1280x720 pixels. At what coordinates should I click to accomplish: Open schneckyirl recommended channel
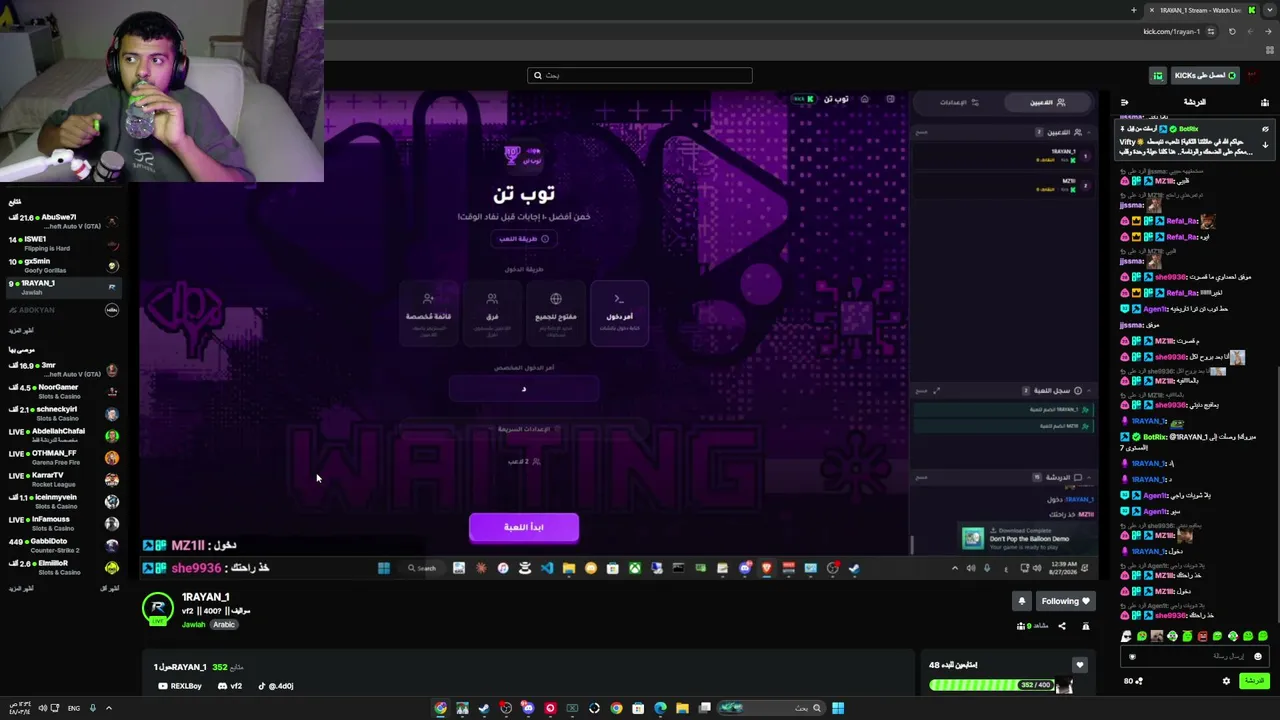point(62,413)
